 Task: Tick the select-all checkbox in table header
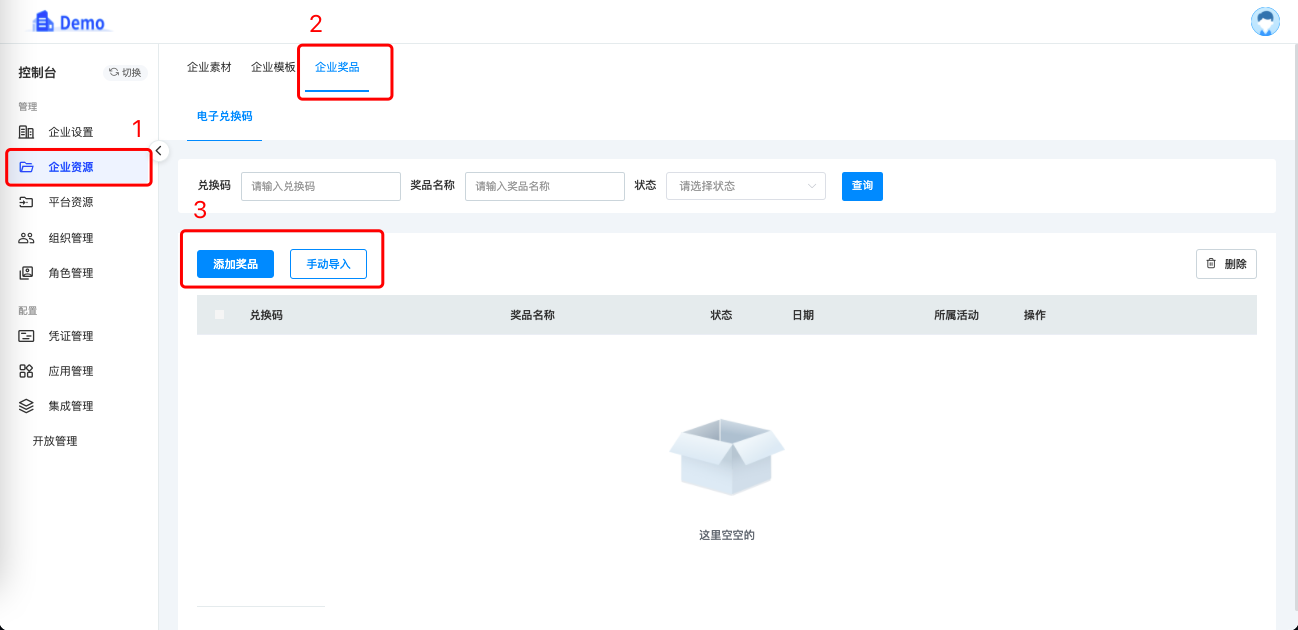coord(220,315)
